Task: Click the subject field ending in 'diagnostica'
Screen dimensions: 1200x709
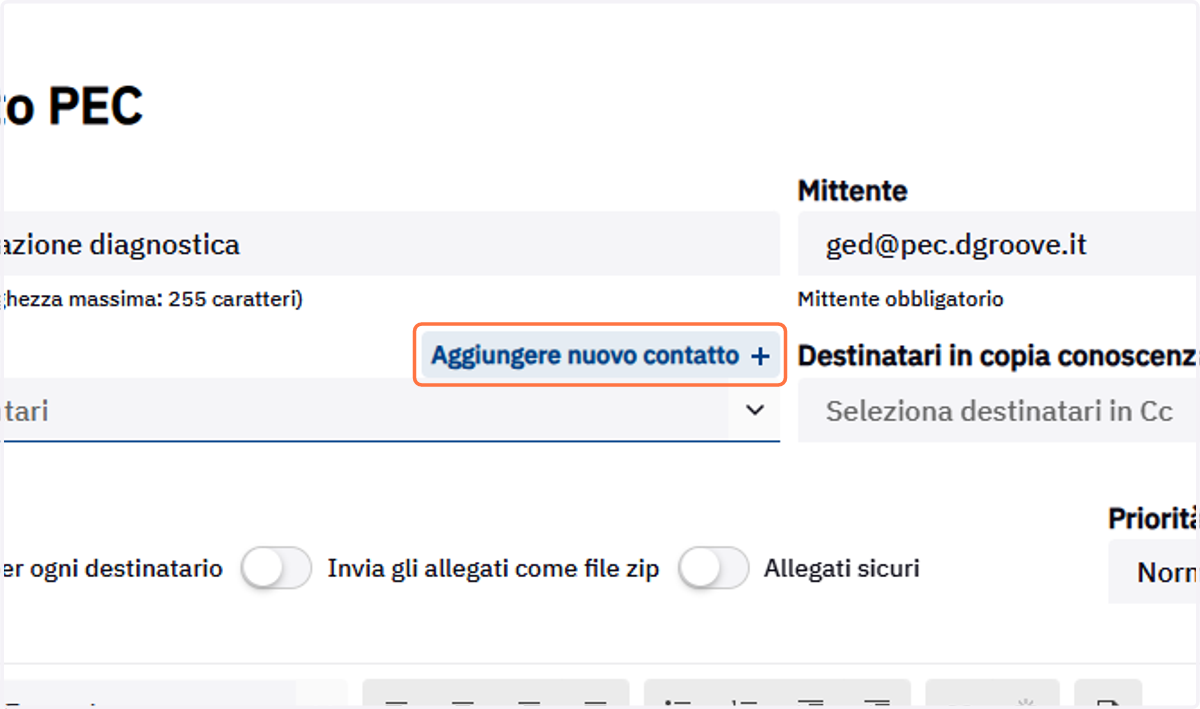Action: pyautogui.click(x=390, y=244)
